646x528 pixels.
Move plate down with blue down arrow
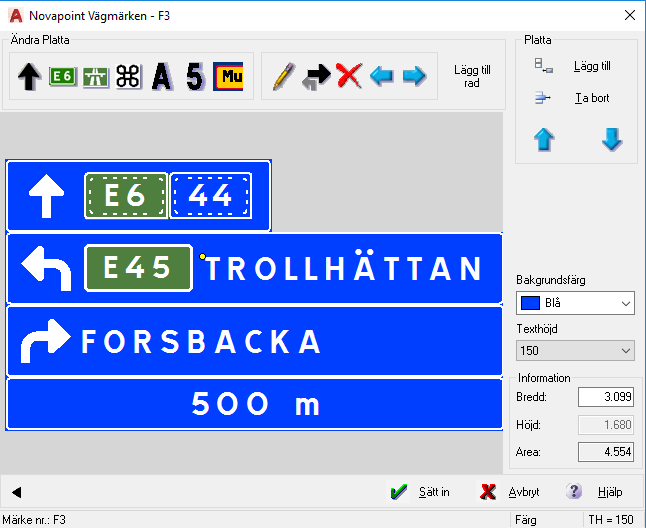pos(612,140)
